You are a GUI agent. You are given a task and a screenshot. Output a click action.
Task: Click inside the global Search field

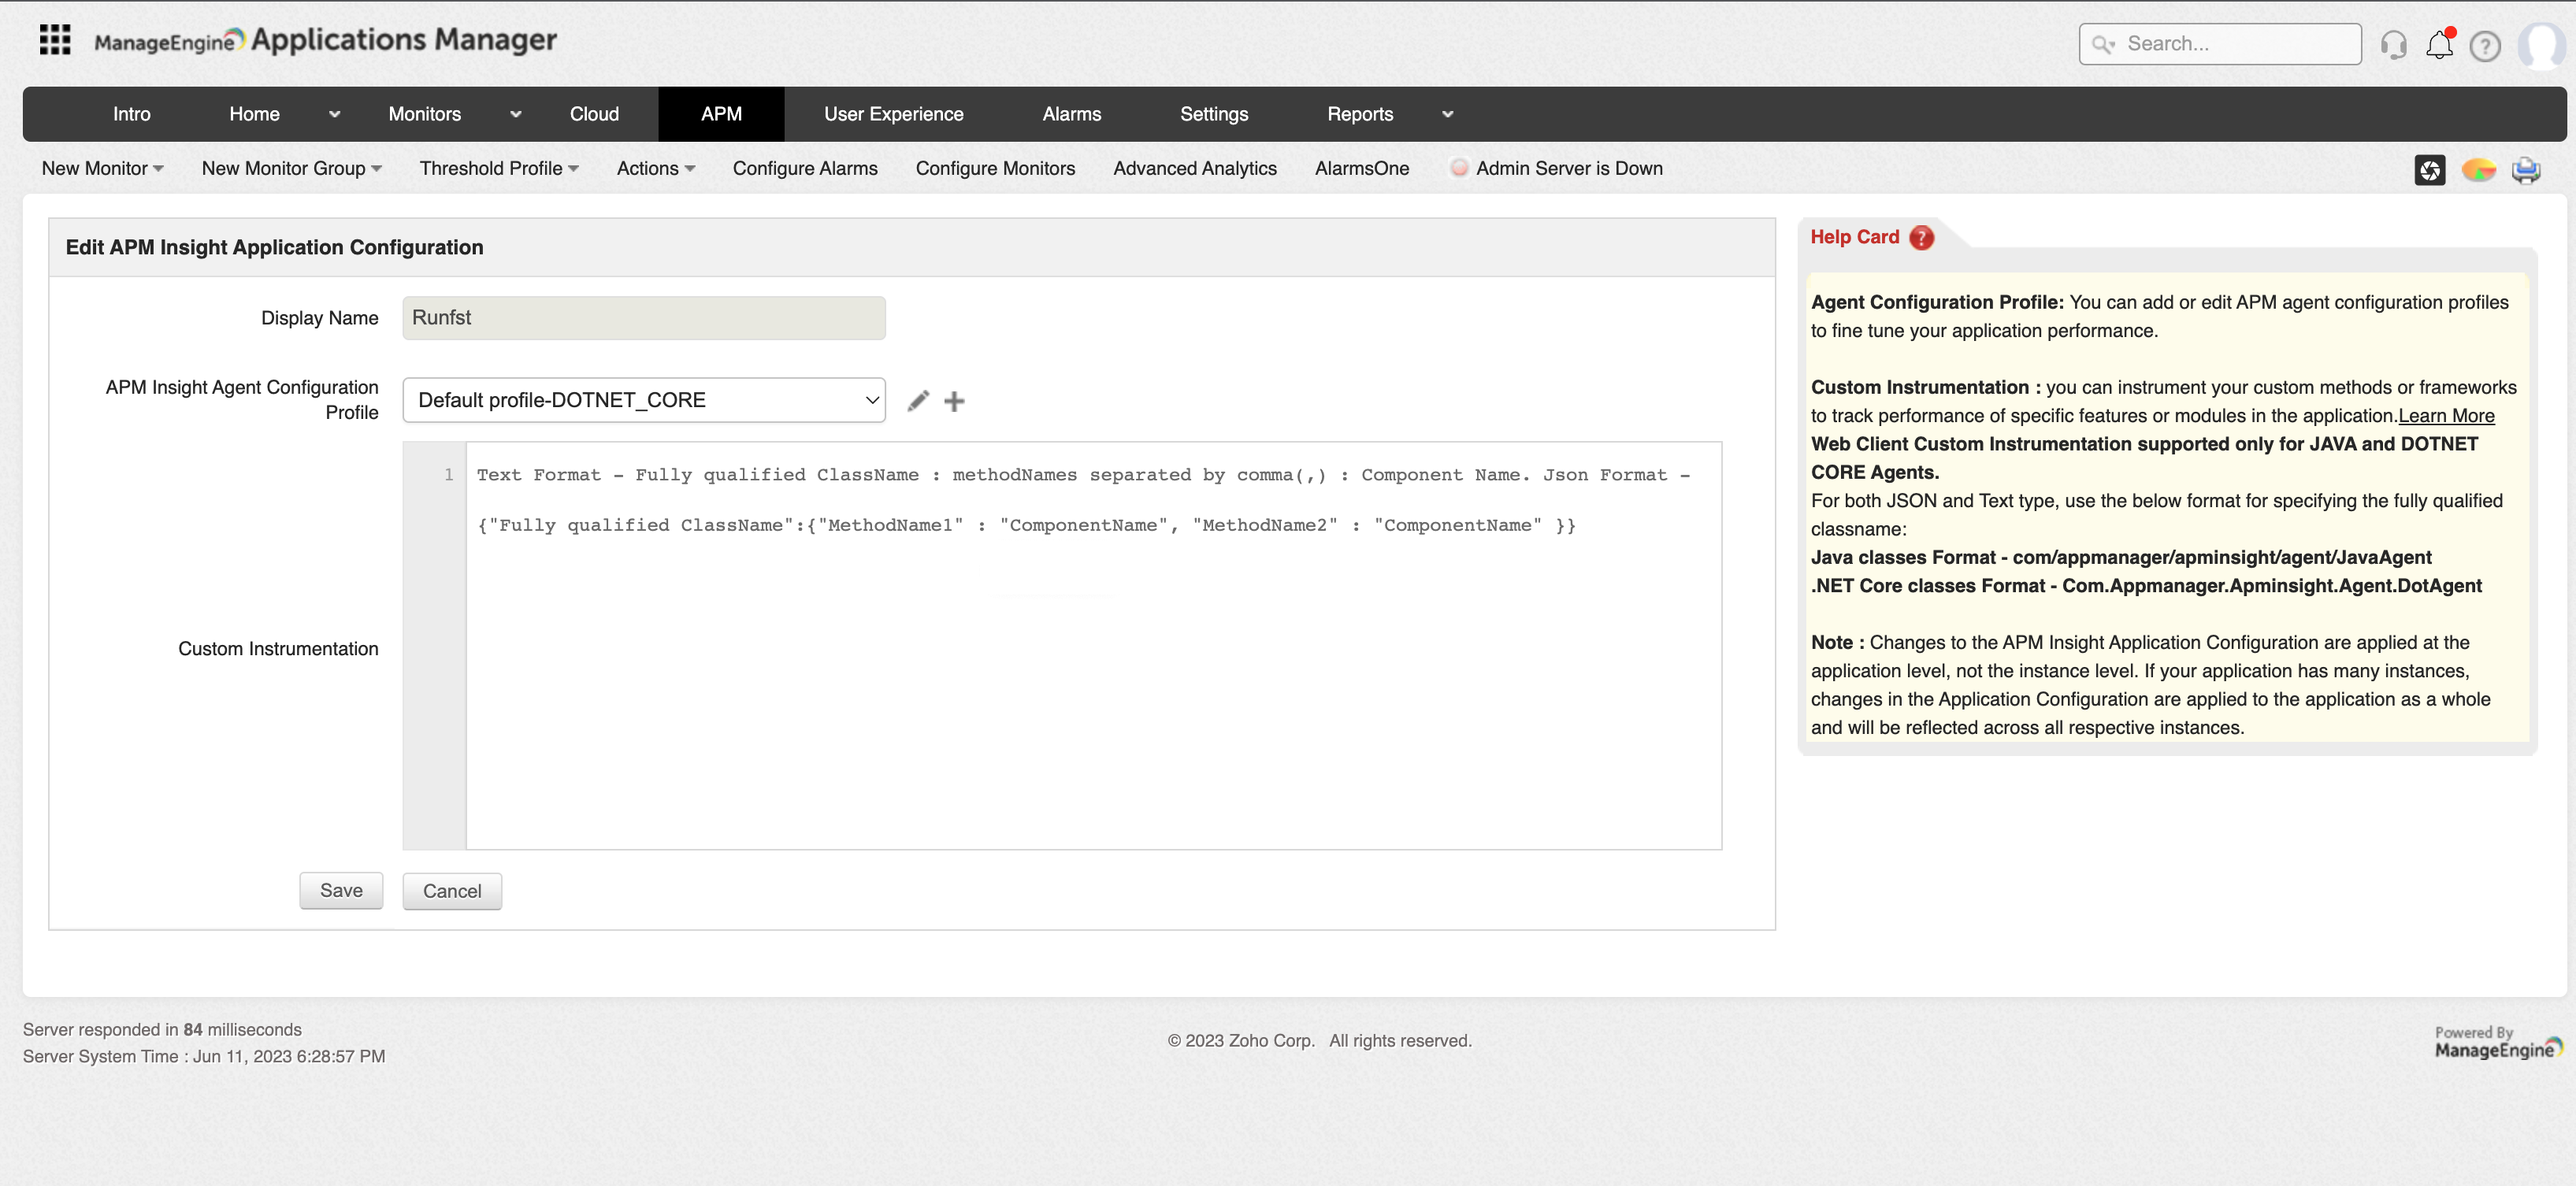[x=2220, y=43]
